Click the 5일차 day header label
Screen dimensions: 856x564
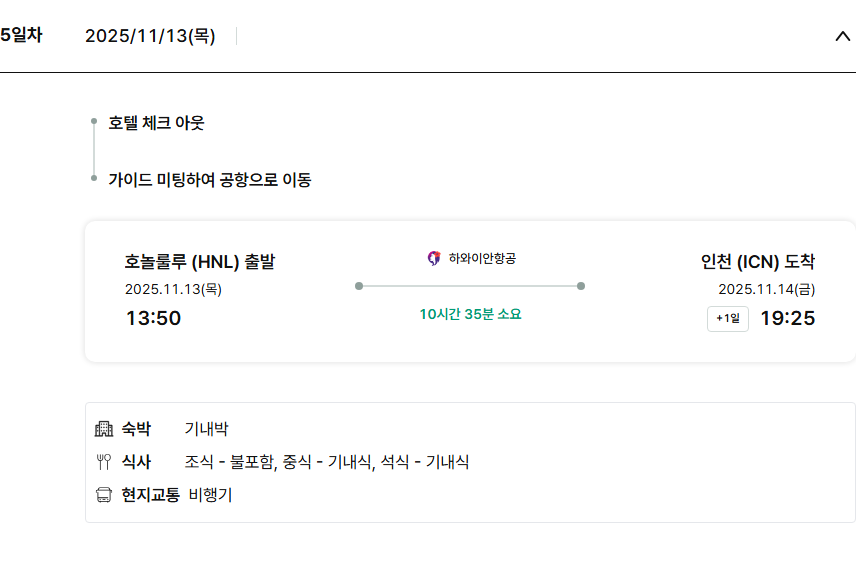click(21, 36)
